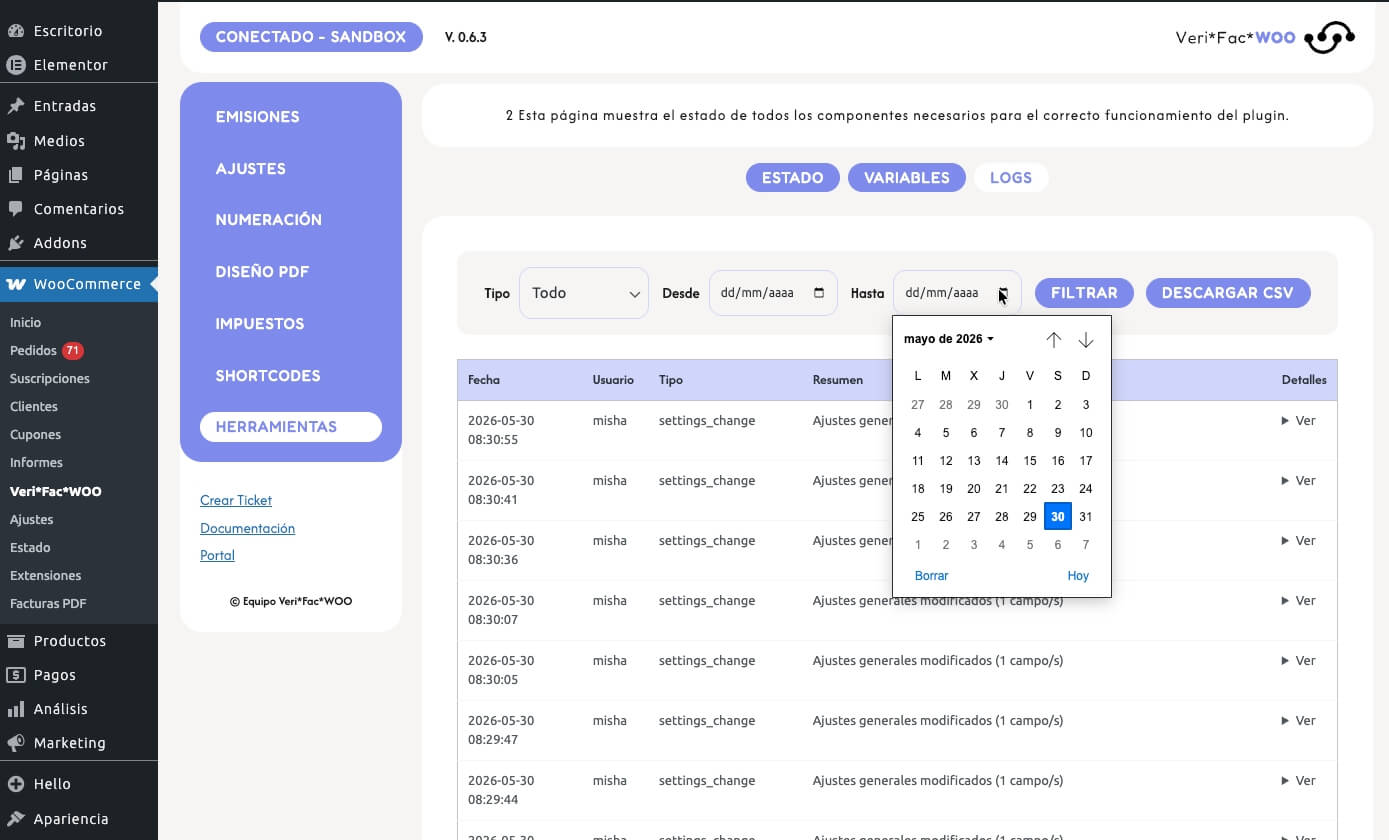
Task: Select day 15 in the calendar
Action: point(1030,461)
